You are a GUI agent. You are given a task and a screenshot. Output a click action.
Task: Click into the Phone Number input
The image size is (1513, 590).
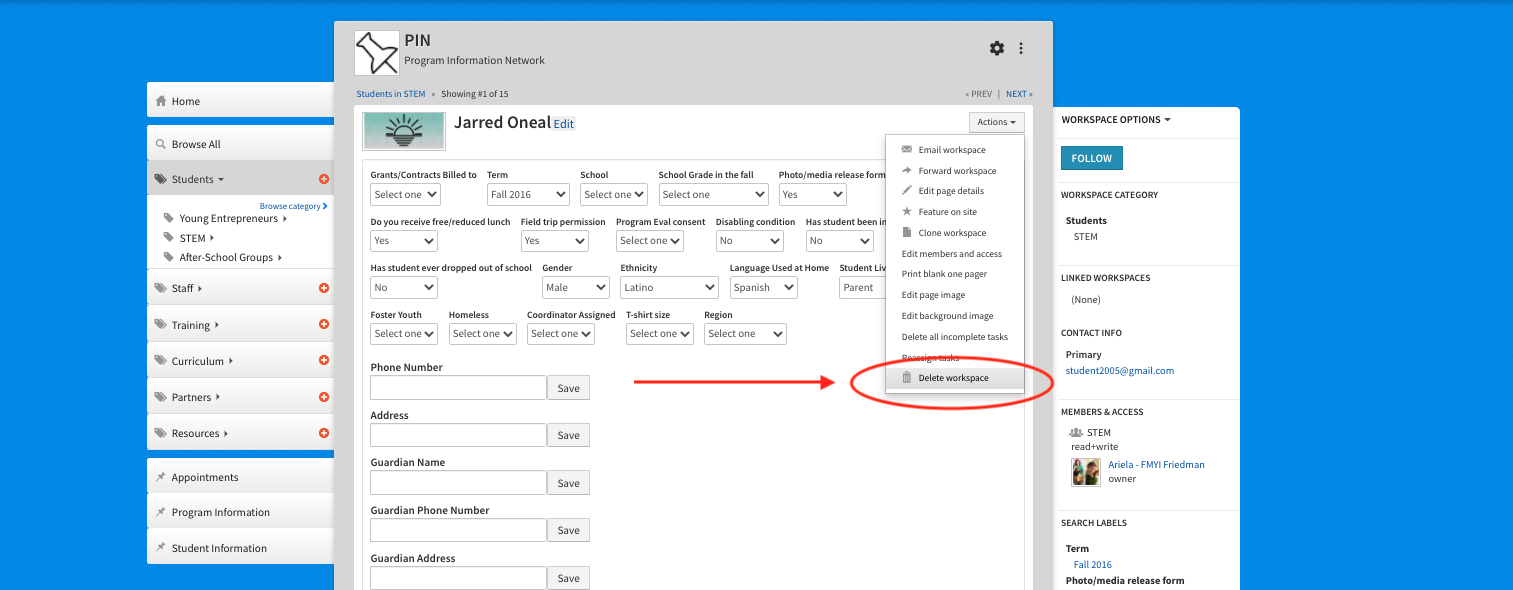tap(458, 388)
